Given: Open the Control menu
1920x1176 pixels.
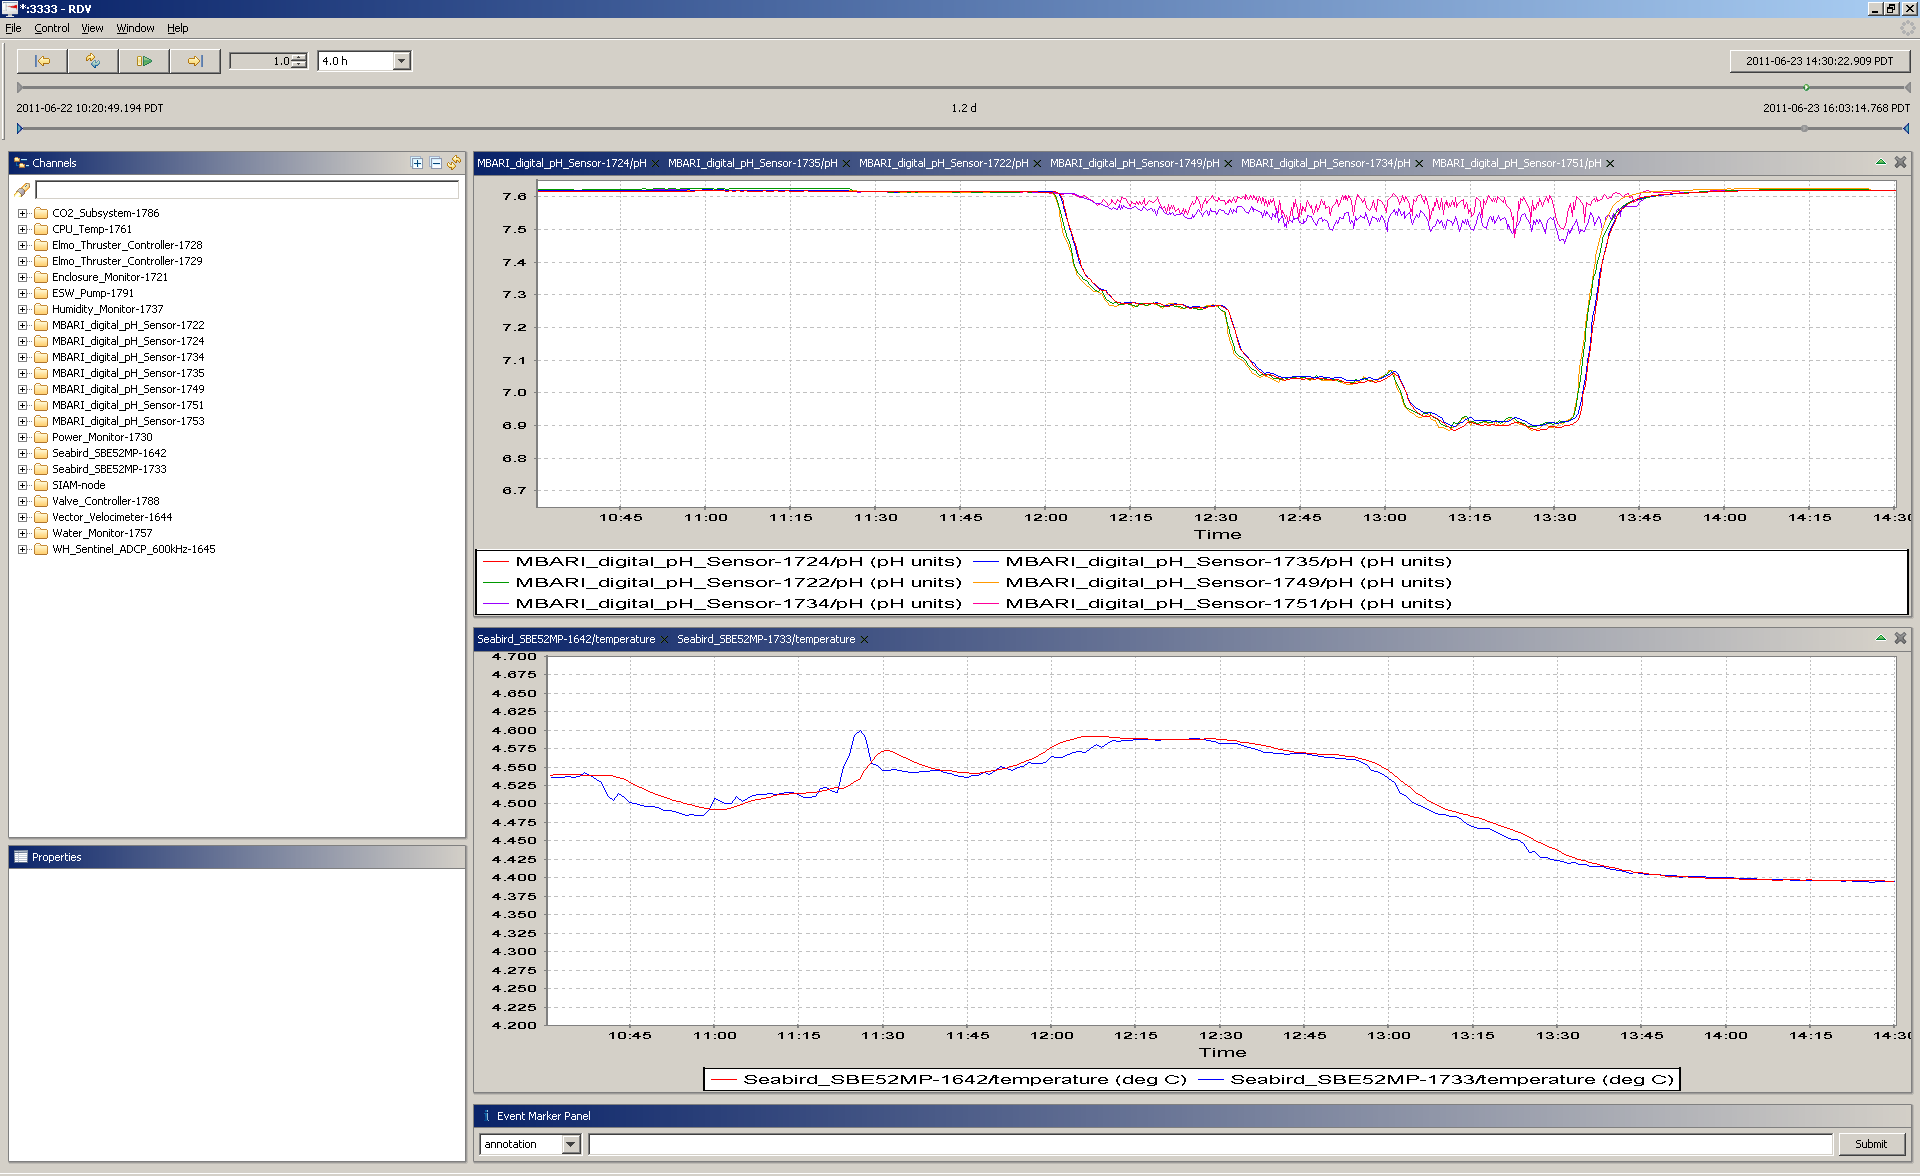Looking at the screenshot, I should (x=52, y=28).
